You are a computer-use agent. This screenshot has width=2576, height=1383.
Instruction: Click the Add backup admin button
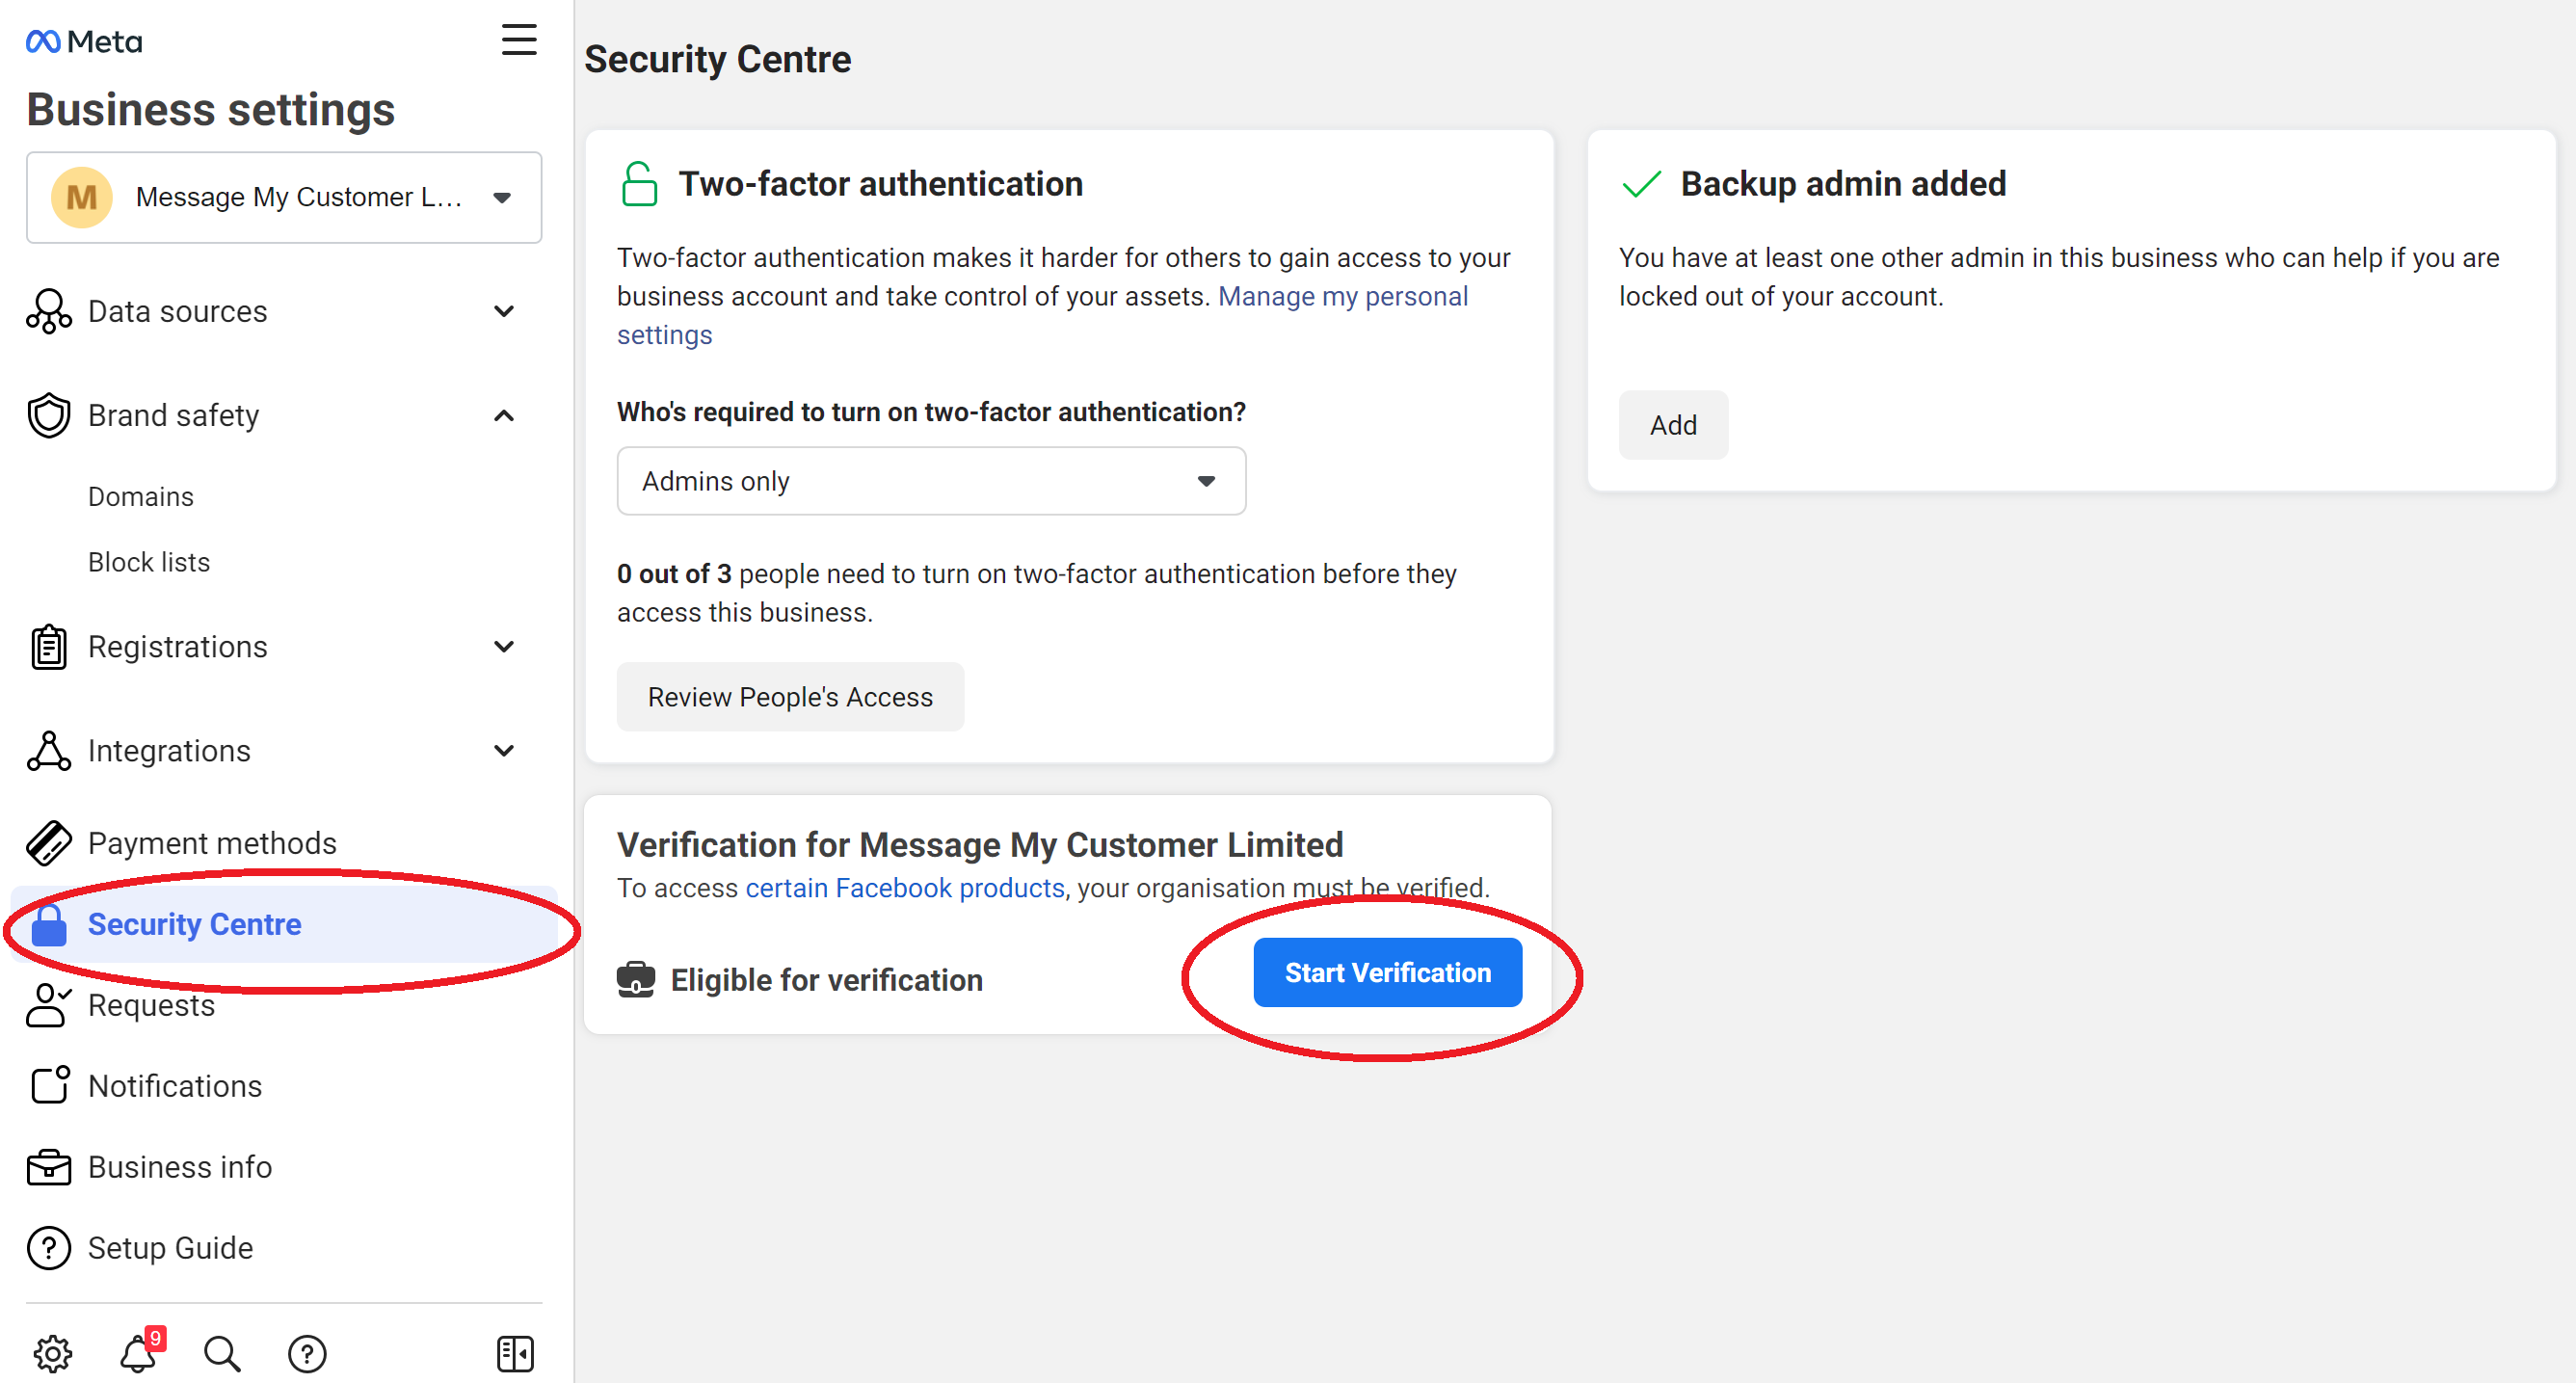[x=1672, y=425]
